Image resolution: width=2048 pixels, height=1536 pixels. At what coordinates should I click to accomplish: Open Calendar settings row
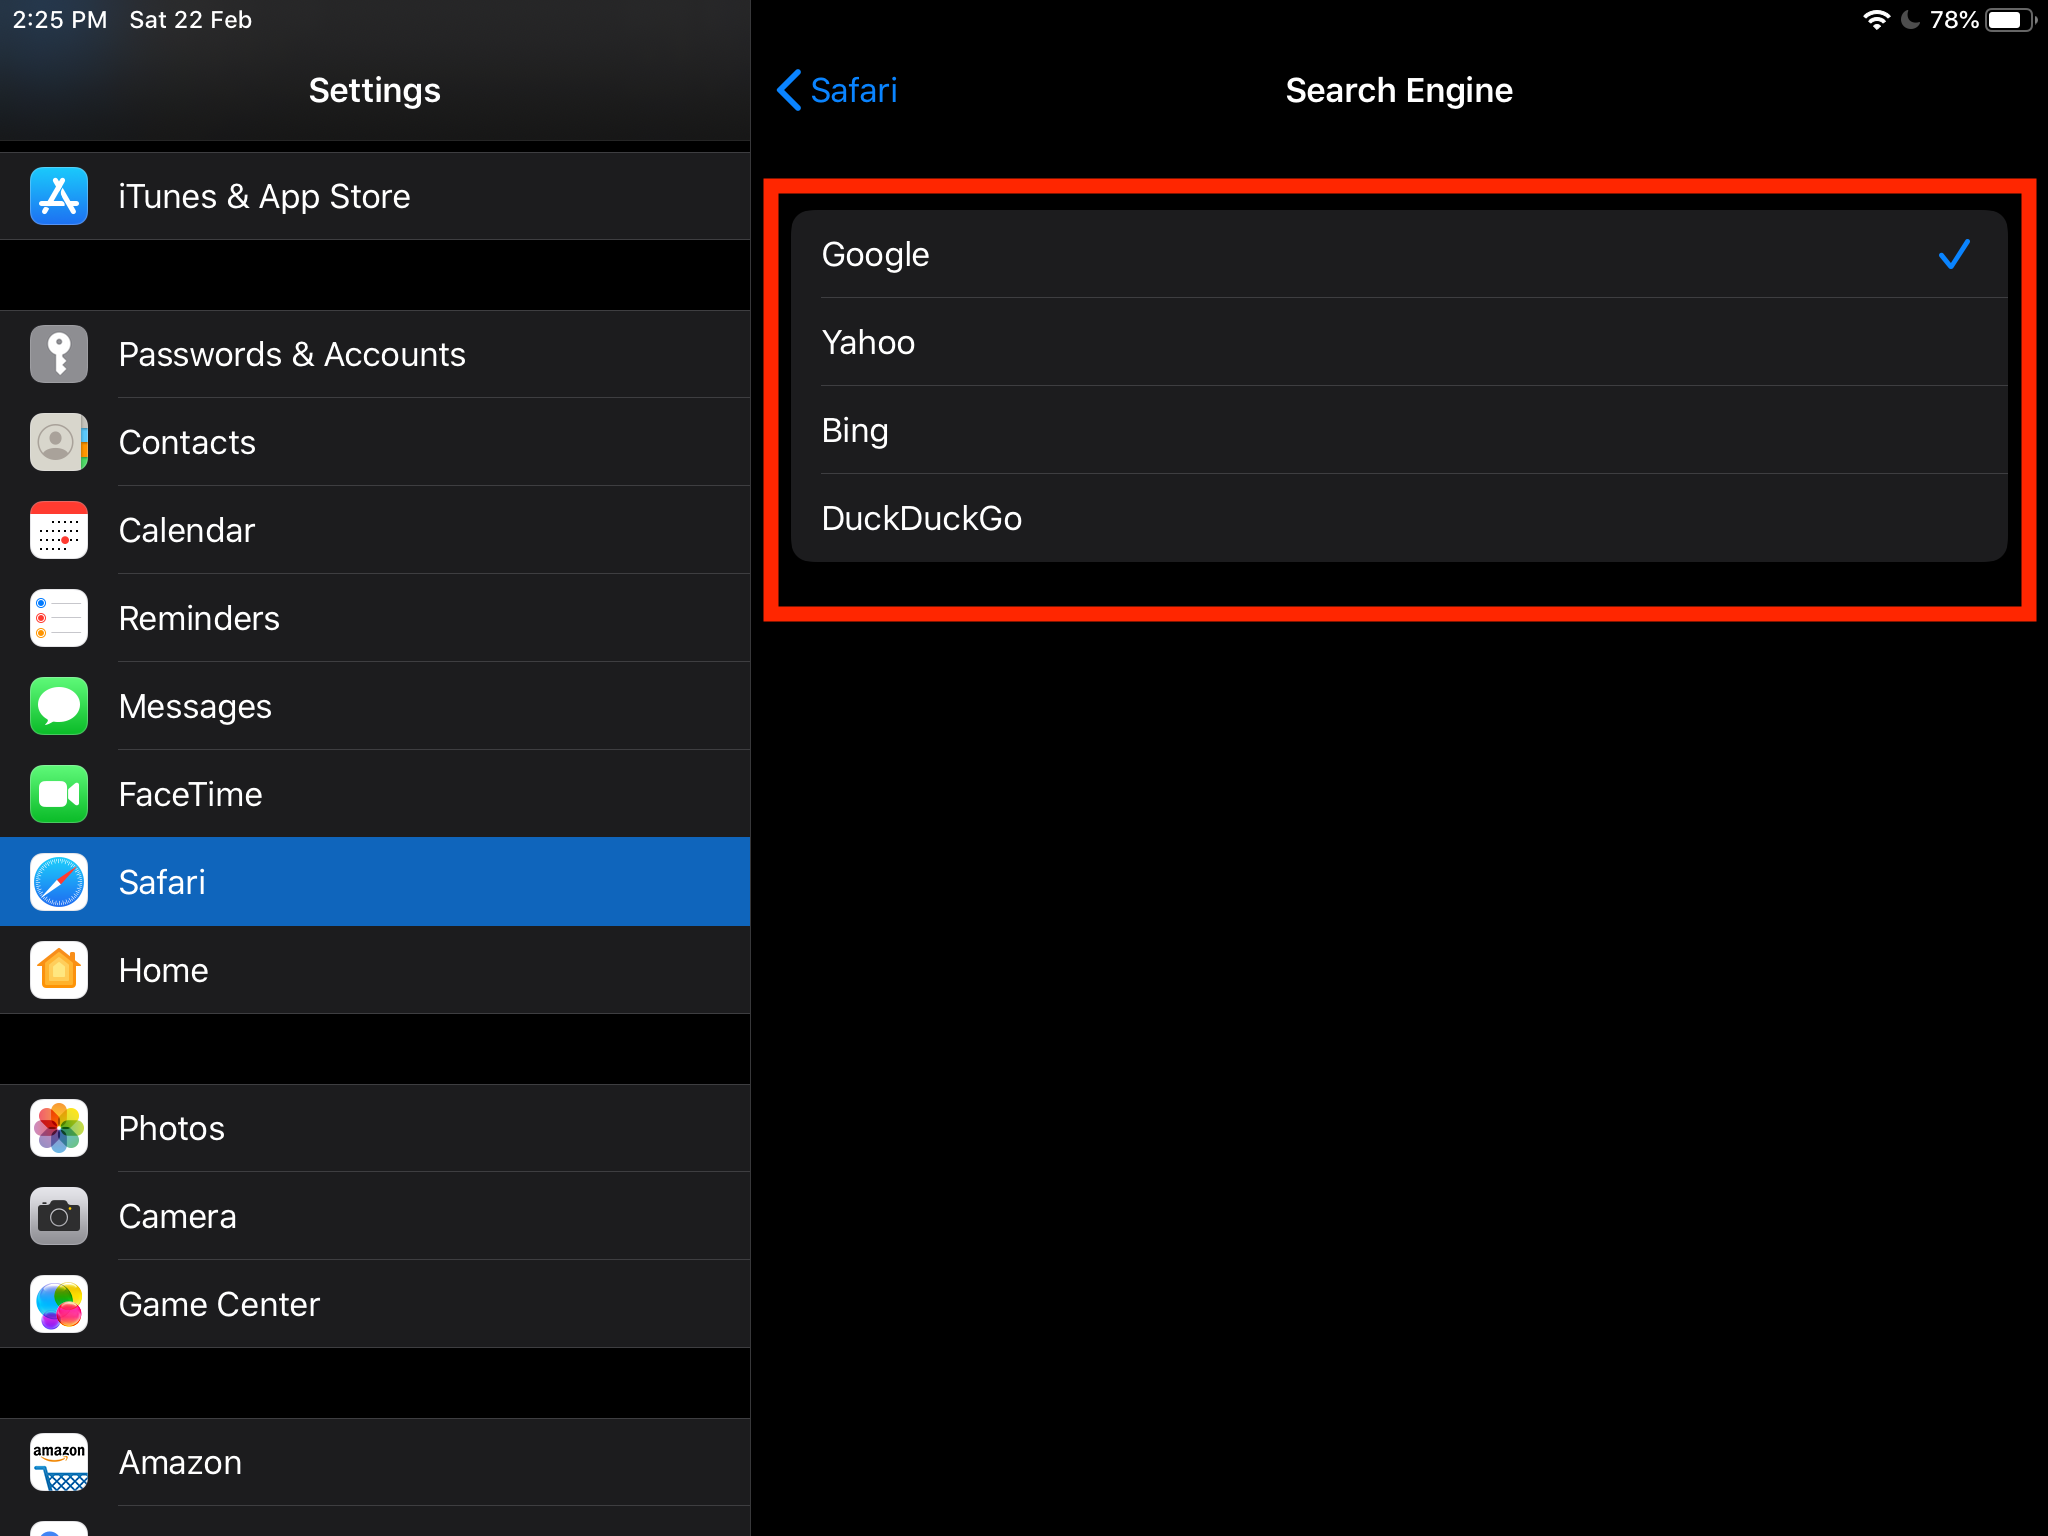(375, 530)
